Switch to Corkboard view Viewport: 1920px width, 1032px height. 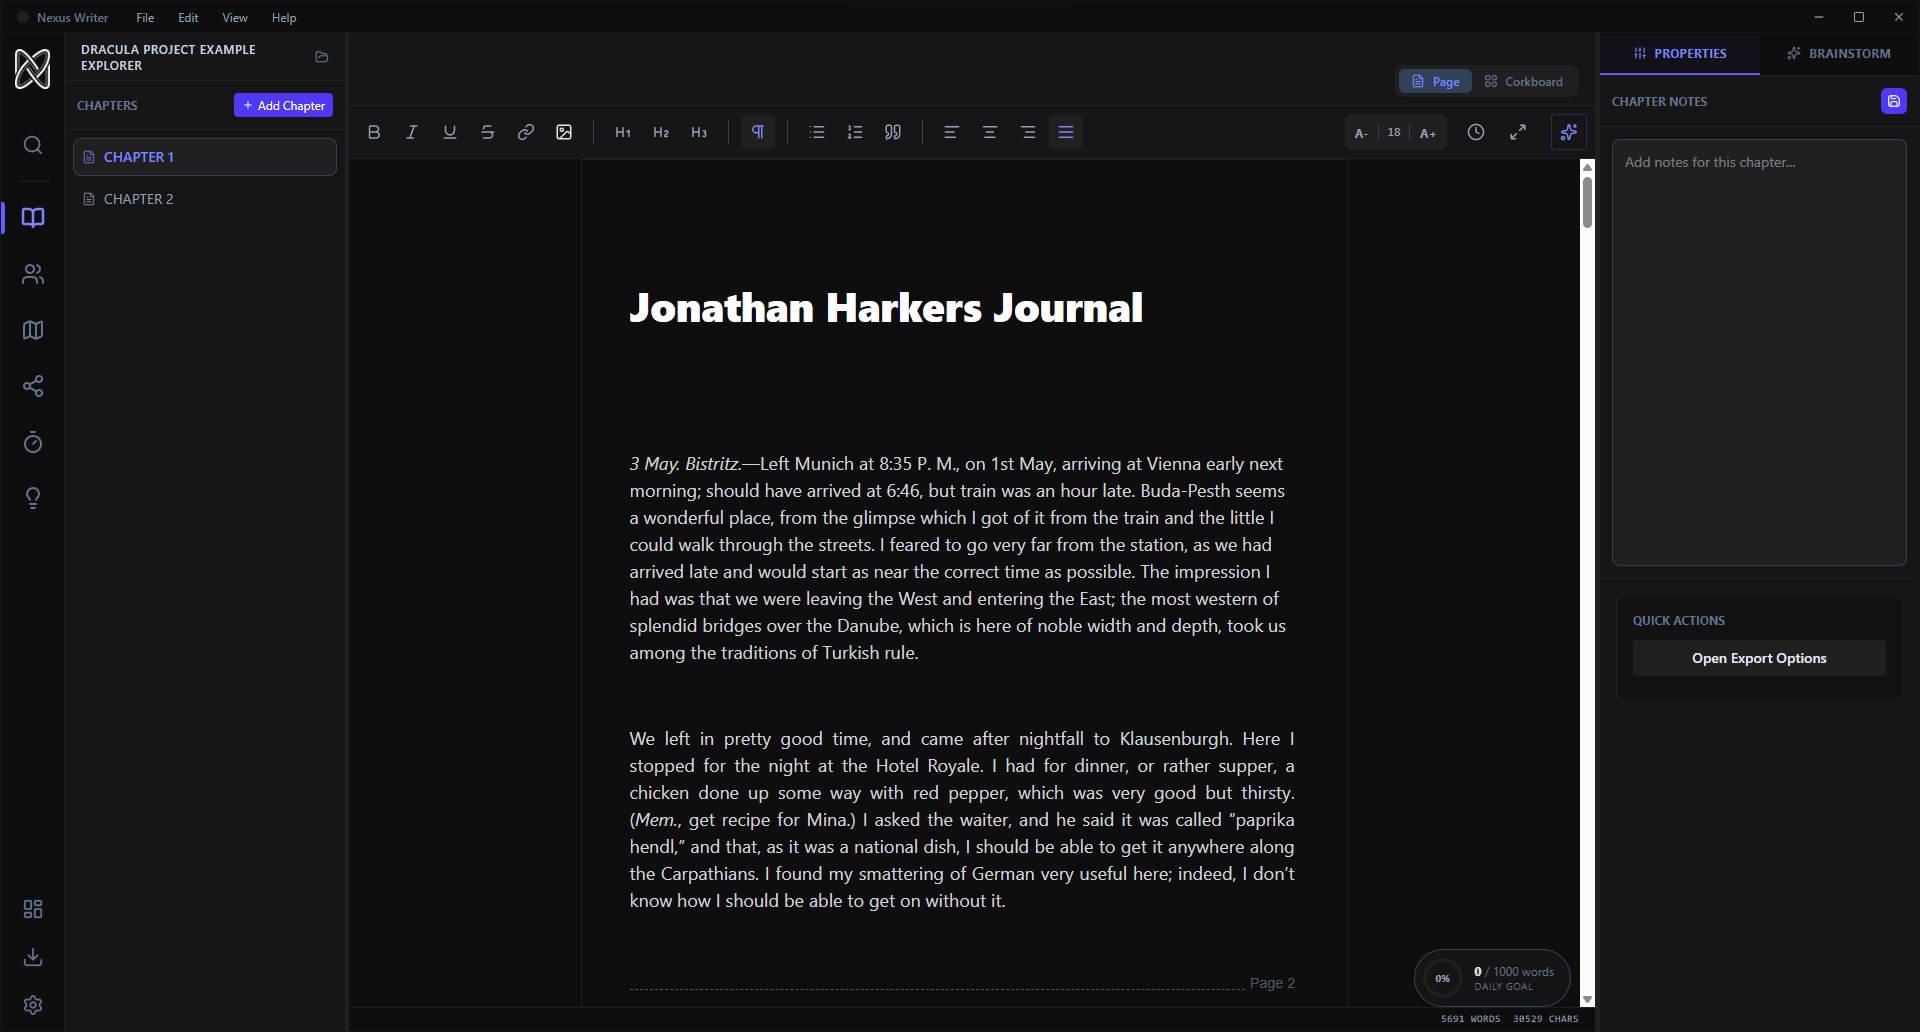[1523, 81]
